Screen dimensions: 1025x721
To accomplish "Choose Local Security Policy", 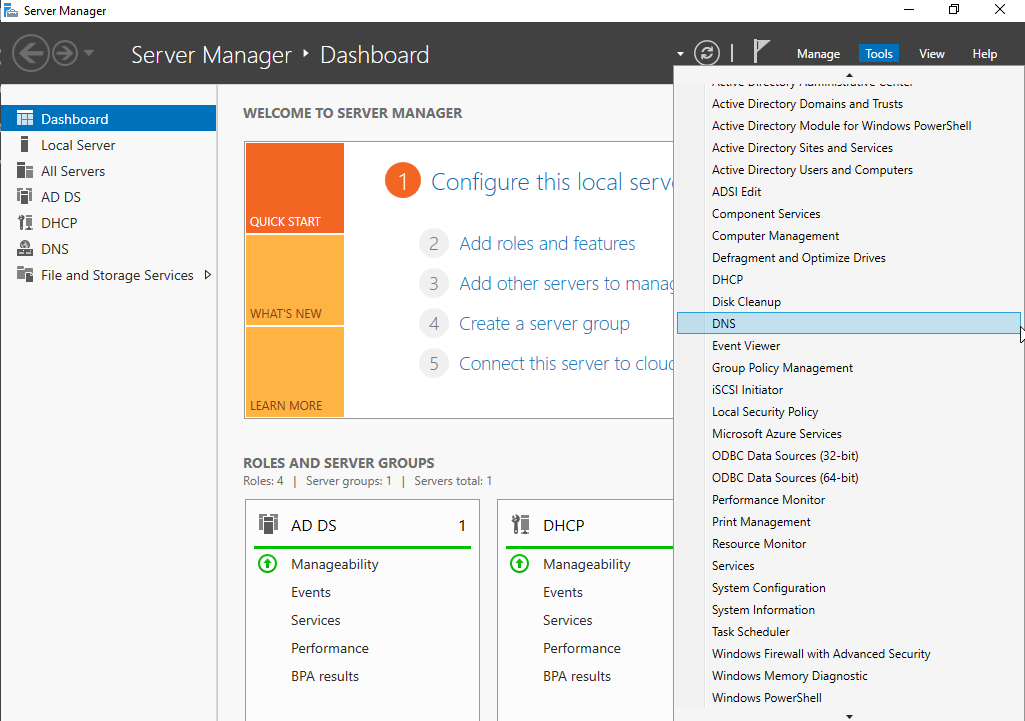I will point(849,412).
